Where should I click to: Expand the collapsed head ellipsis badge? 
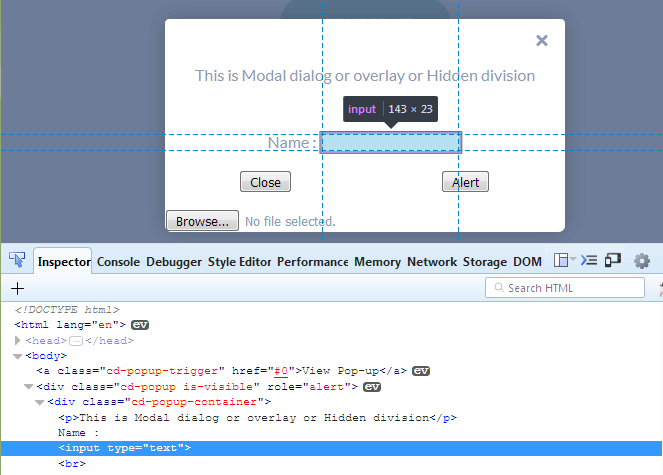click(76, 341)
